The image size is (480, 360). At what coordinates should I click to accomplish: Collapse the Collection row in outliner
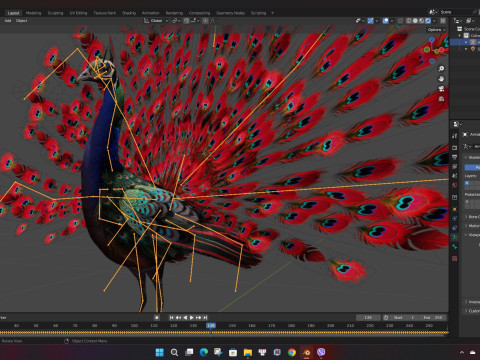[x=460, y=36]
